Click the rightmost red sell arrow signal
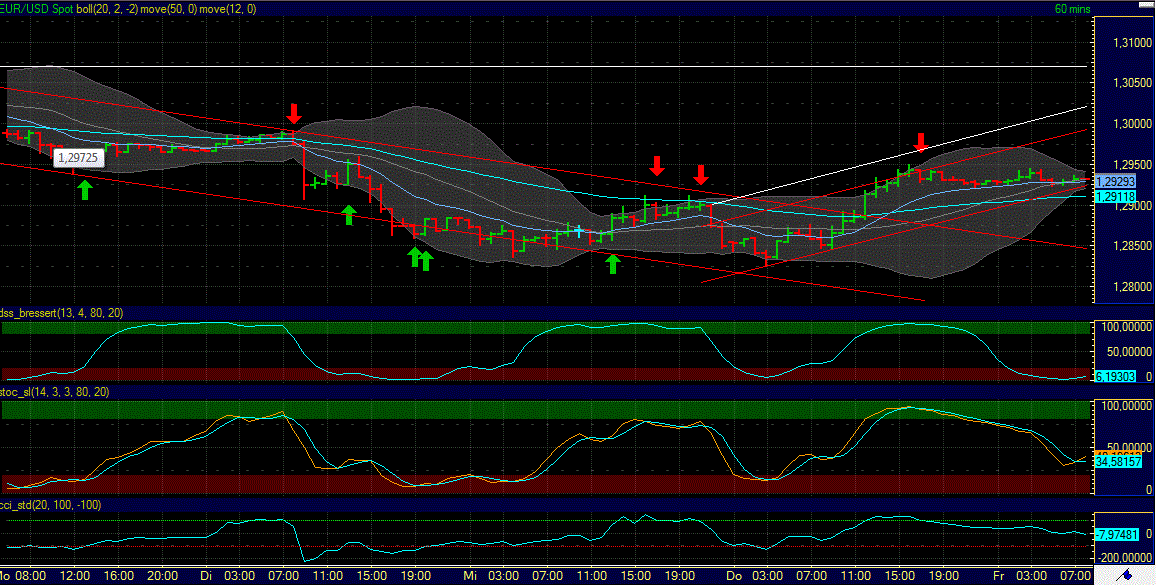This screenshot has height=585, width=1156. point(920,145)
